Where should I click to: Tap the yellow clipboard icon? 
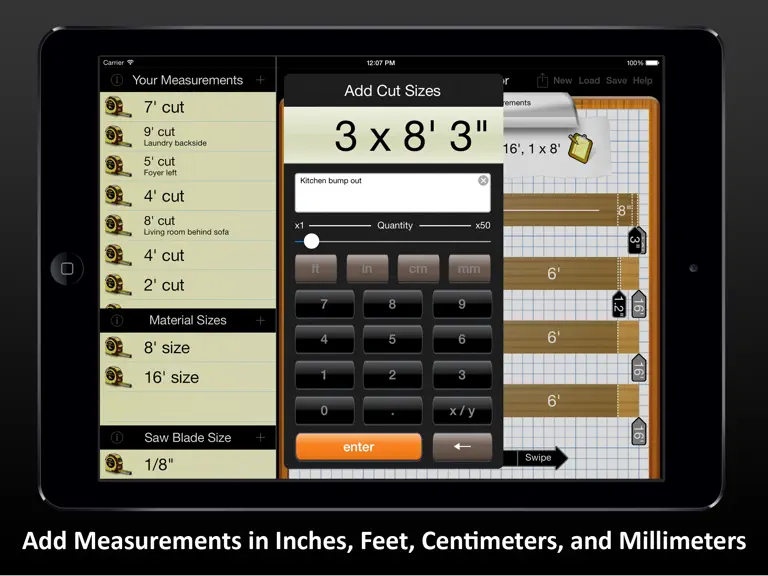[580, 147]
